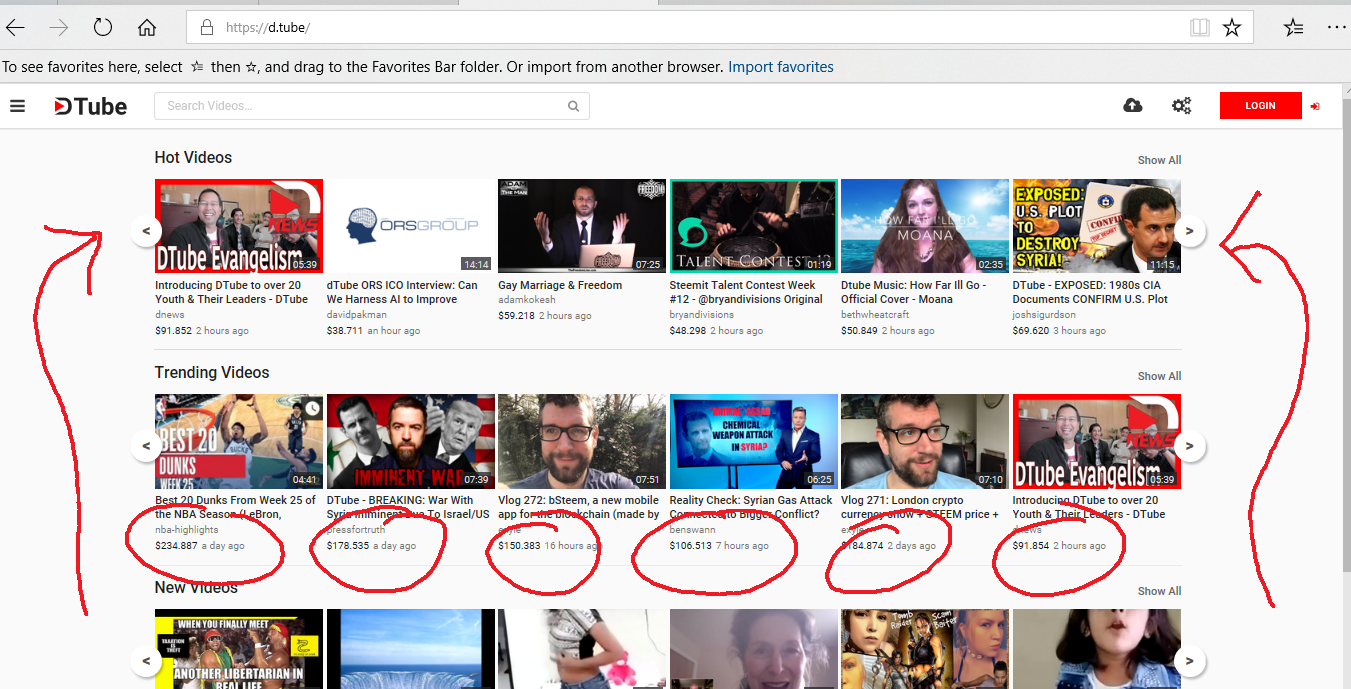
Task: Open DTube settings via the gears icon
Action: click(1181, 105)
